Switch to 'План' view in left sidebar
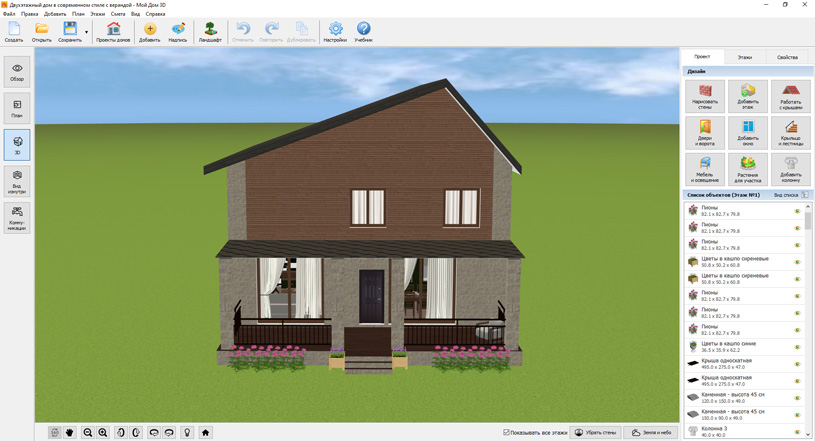 click(17, 108)
